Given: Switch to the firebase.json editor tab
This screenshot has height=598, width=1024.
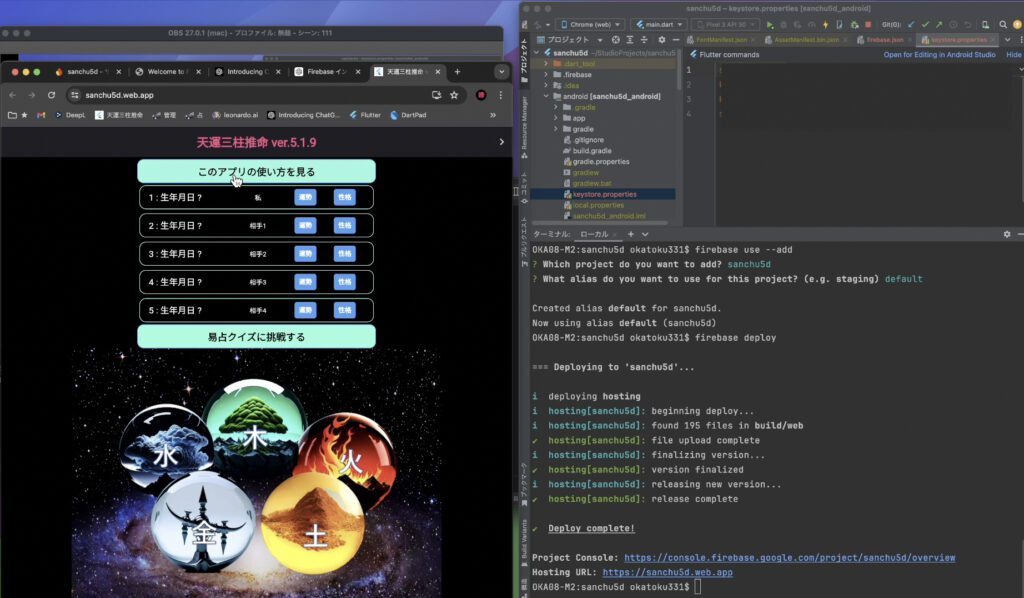Looking at the screenshot, I should coord(885,40).
